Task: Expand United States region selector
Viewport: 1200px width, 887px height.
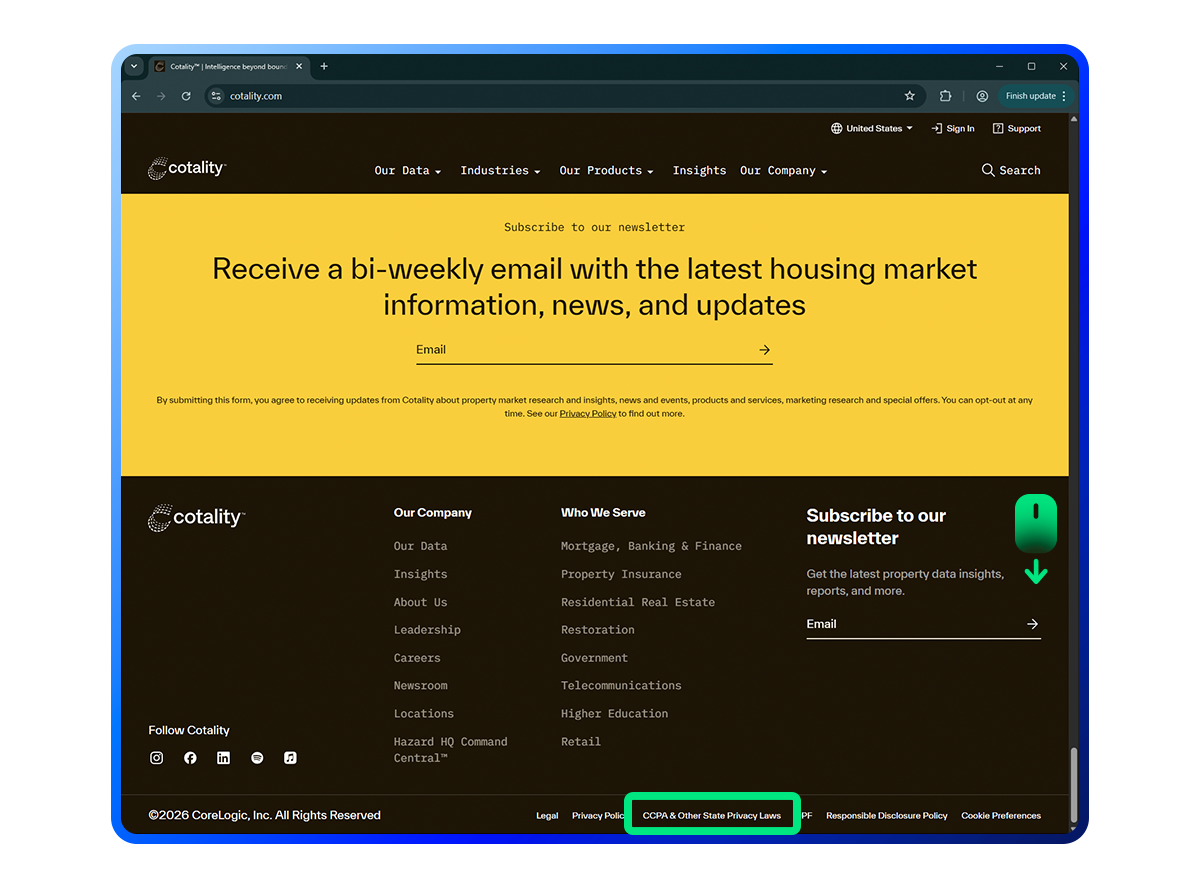Action: (x=872, y=129)
